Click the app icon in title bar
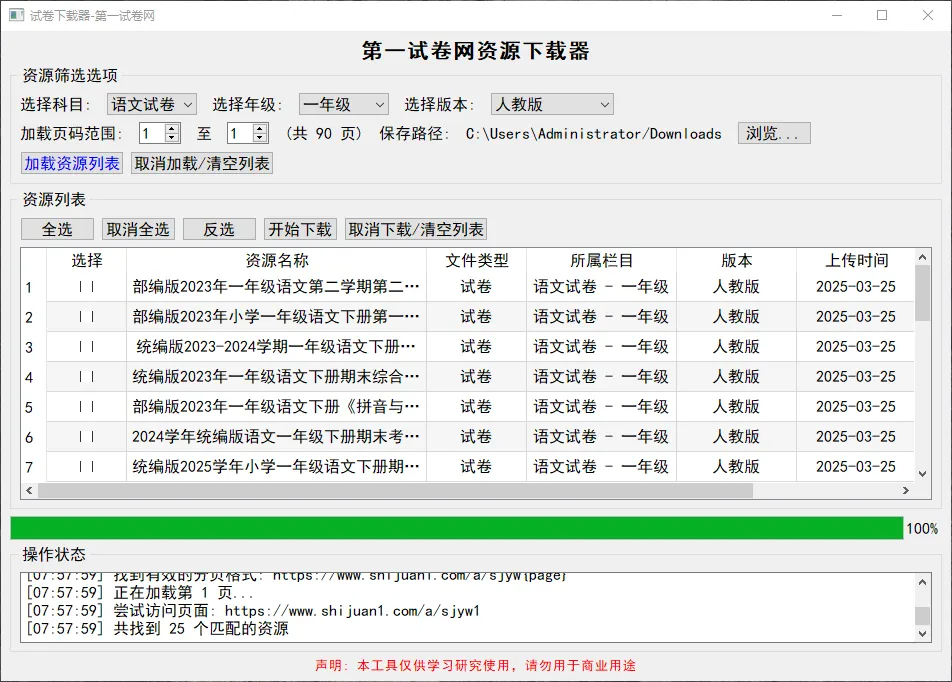952x682 pixels. 16,15
